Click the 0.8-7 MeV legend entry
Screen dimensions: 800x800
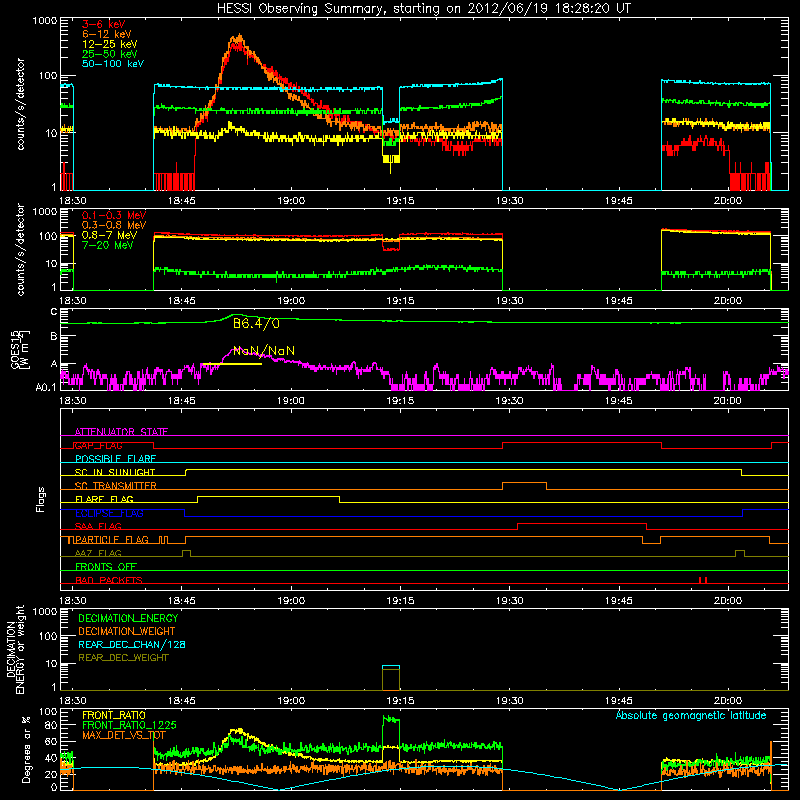110,235
